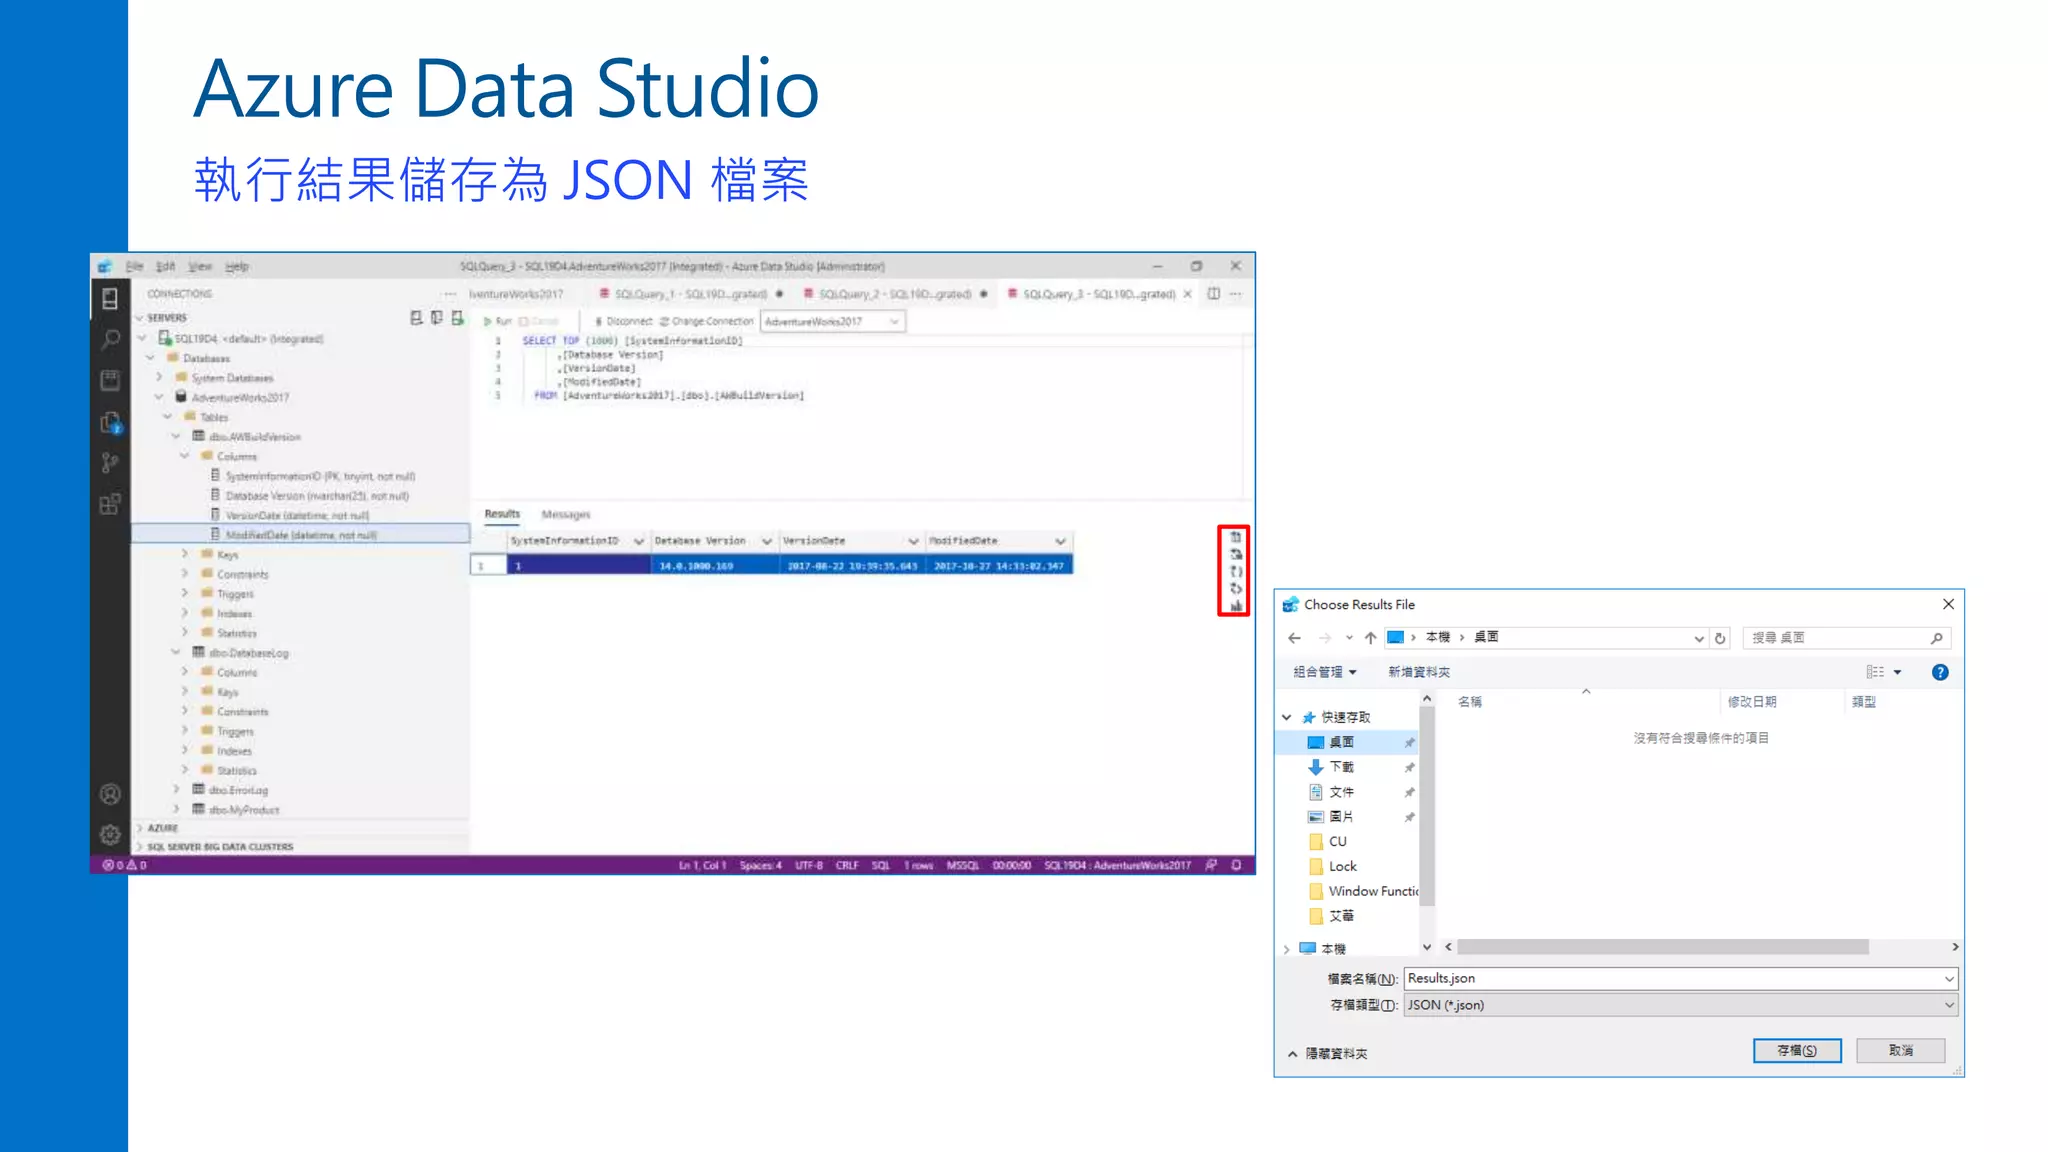
Task: Click the errors and warnings status bar indicator
Action: [x=125, y=865]
